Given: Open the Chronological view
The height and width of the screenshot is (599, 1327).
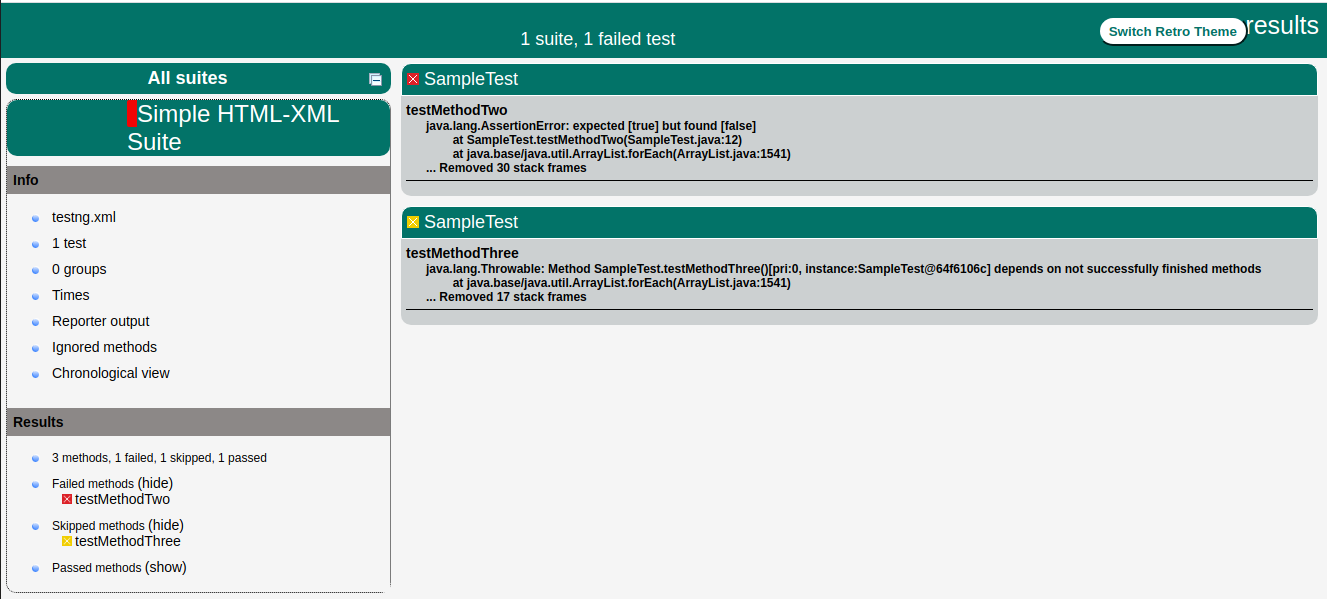Looking at the screenshot, I should pos(110,373).
